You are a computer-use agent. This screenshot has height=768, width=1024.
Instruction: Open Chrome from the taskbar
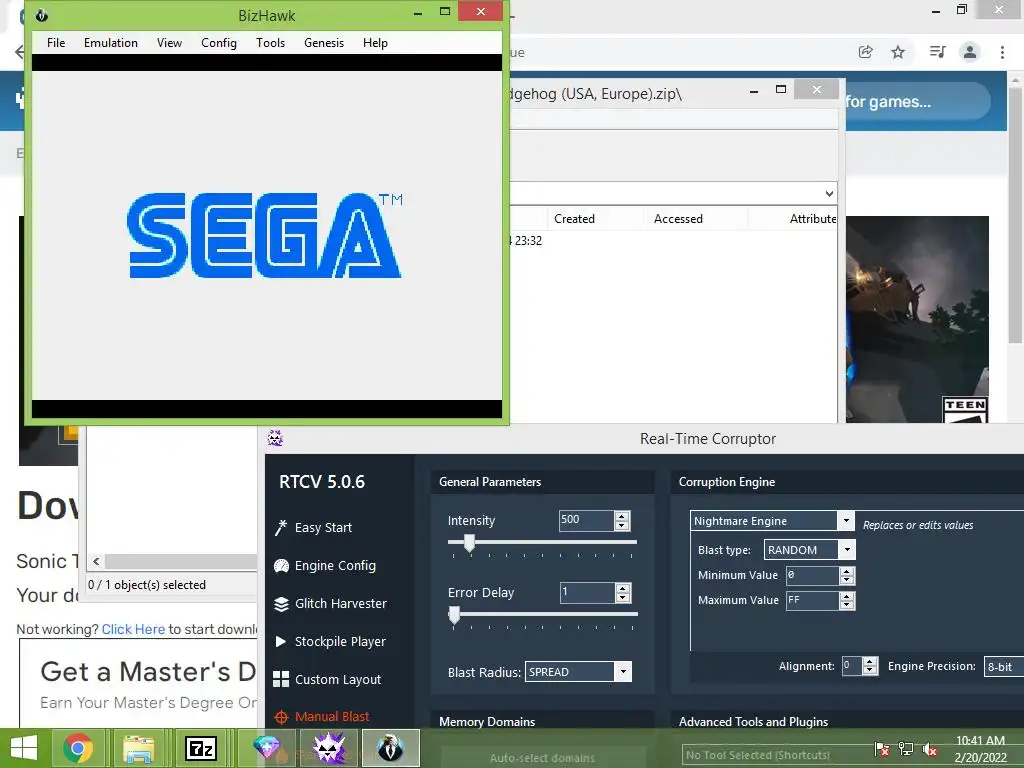78,748
